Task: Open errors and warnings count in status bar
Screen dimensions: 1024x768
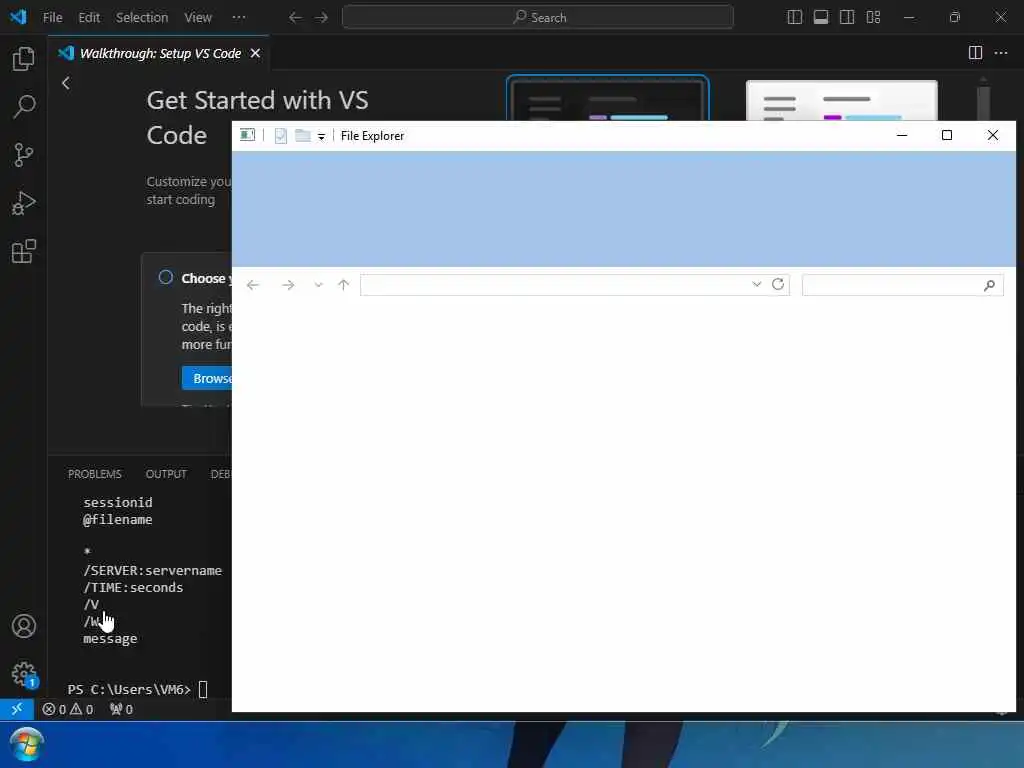Action: [x=68, y=709]
